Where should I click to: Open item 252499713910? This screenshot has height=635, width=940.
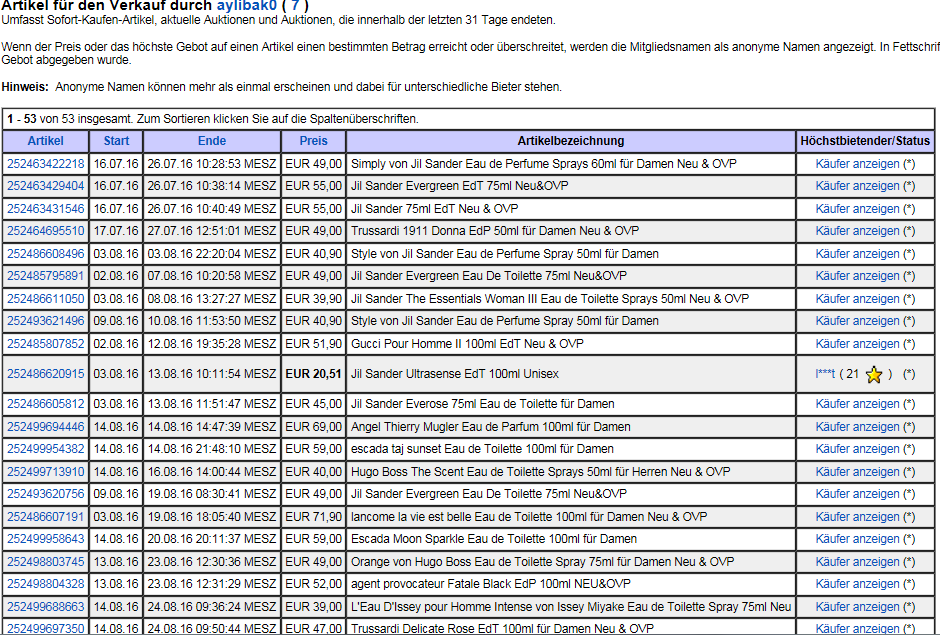tap(46, 472)
